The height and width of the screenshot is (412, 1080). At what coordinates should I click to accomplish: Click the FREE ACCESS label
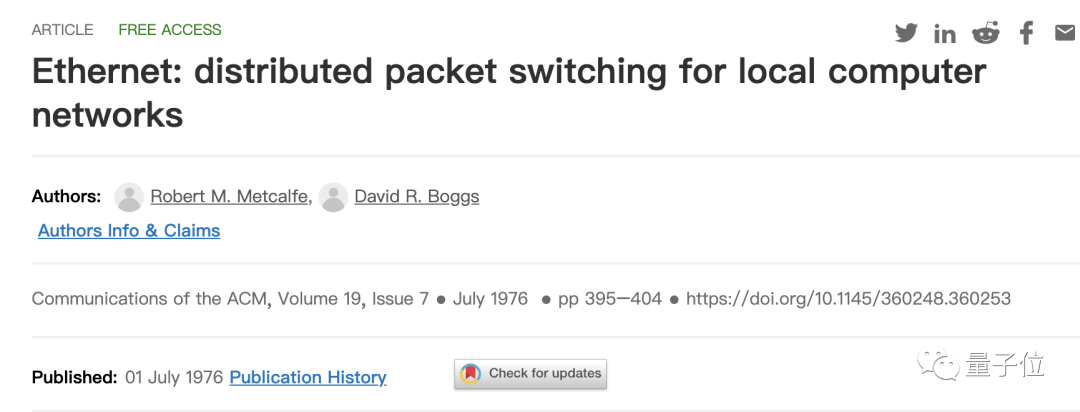point(170,30)
